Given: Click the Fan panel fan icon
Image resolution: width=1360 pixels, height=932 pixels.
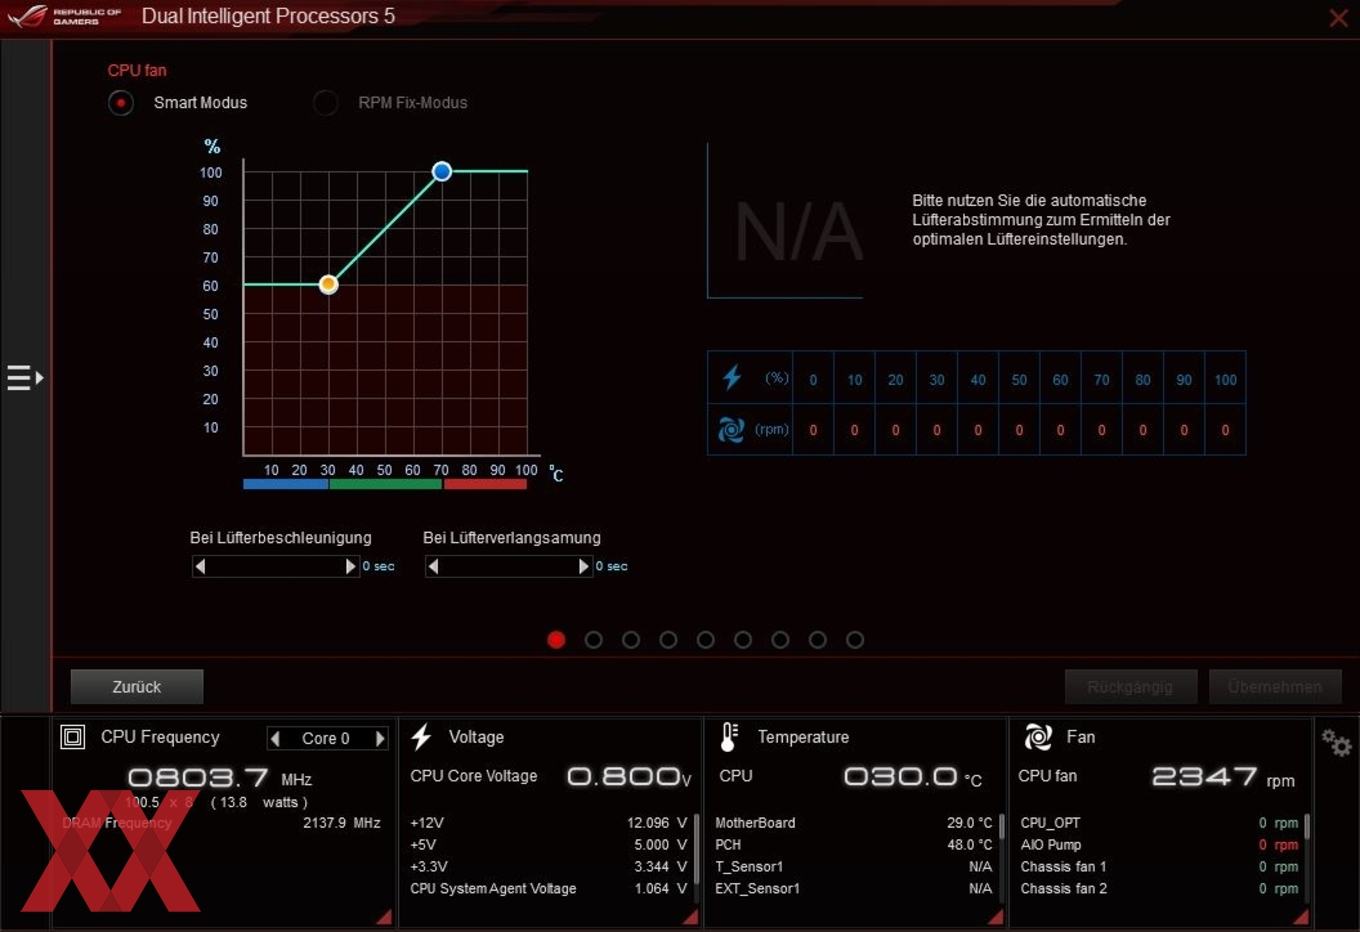Looking at the screenshot, I should point(1038,737).
